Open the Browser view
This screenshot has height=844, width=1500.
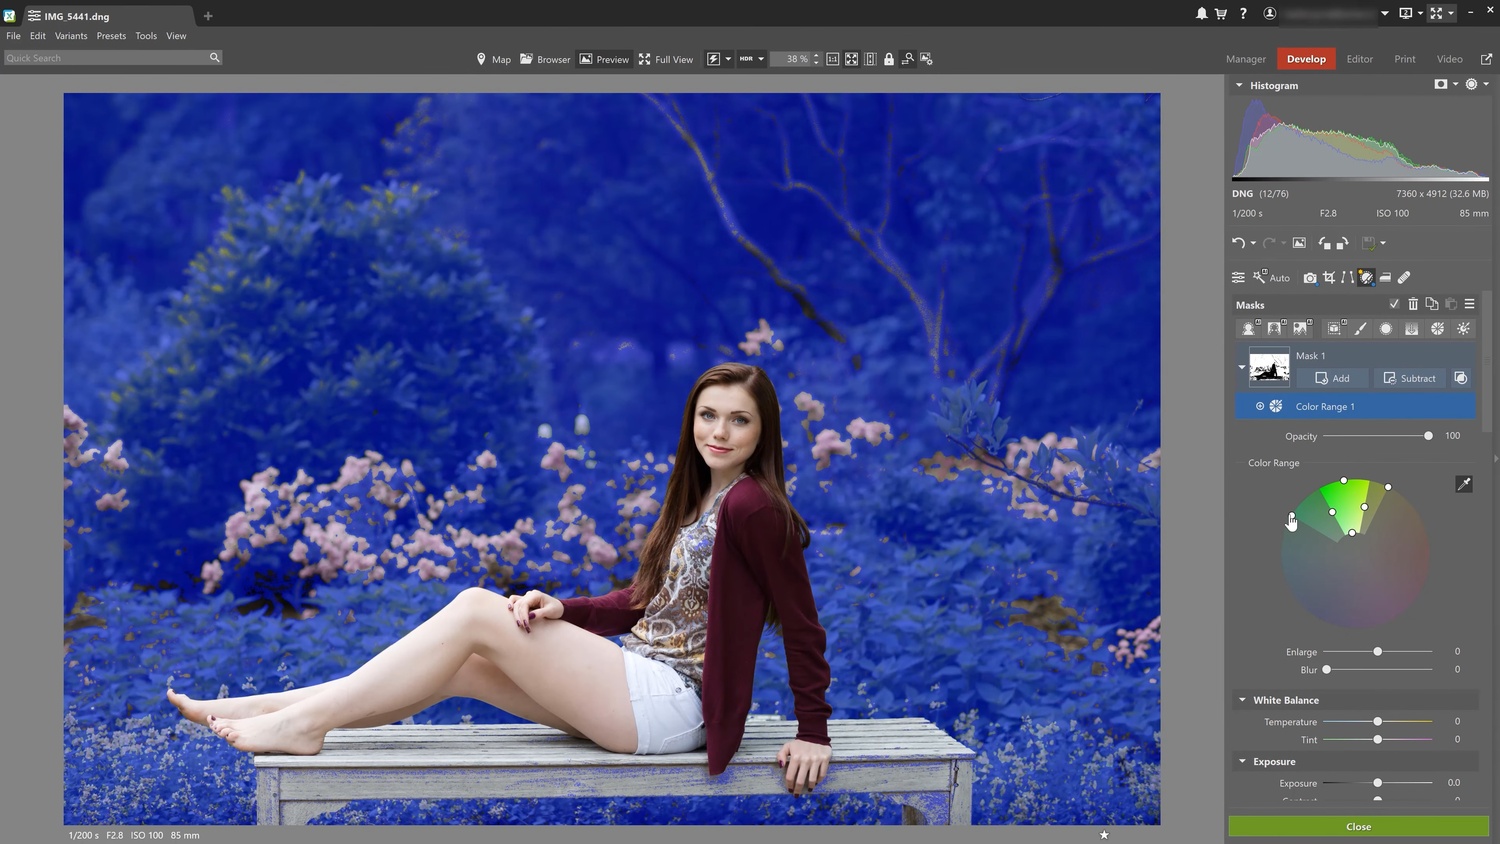point(545,59)
